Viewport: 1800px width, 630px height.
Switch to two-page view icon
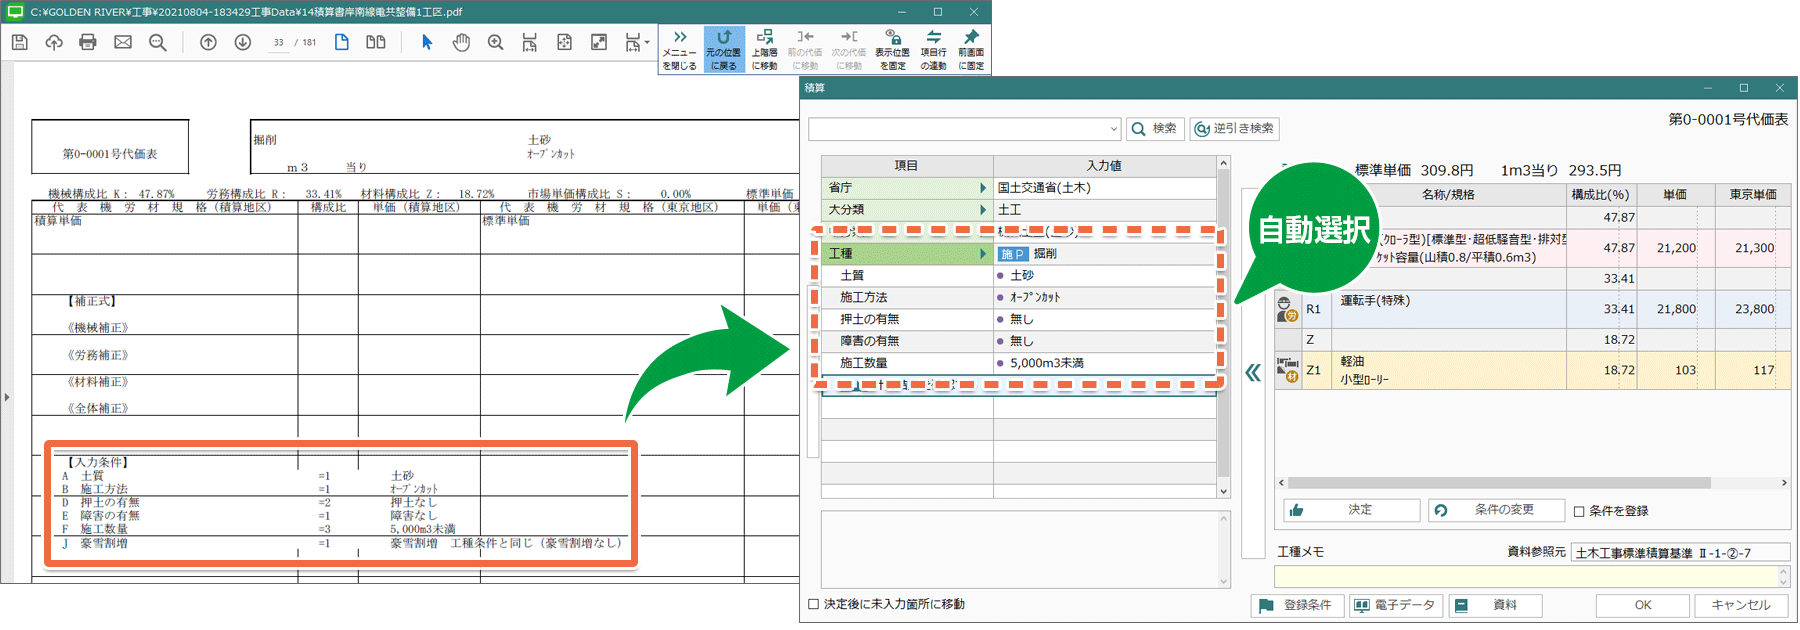tap(376, 42)
